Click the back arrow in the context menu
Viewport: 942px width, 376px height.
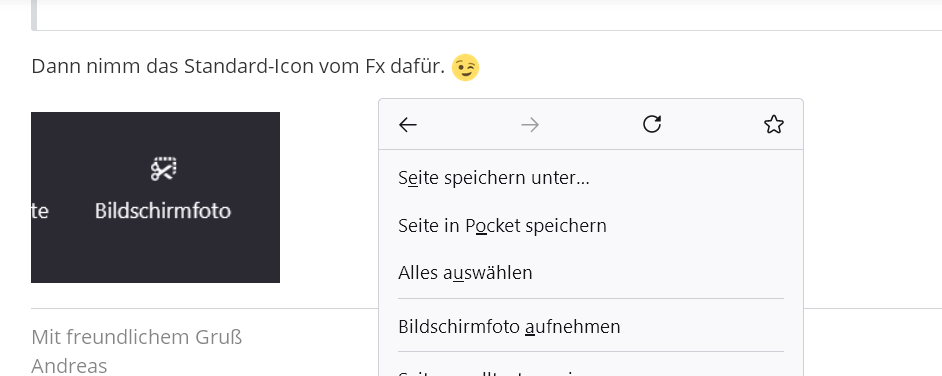pyautogui.click(x=408, y=125)
